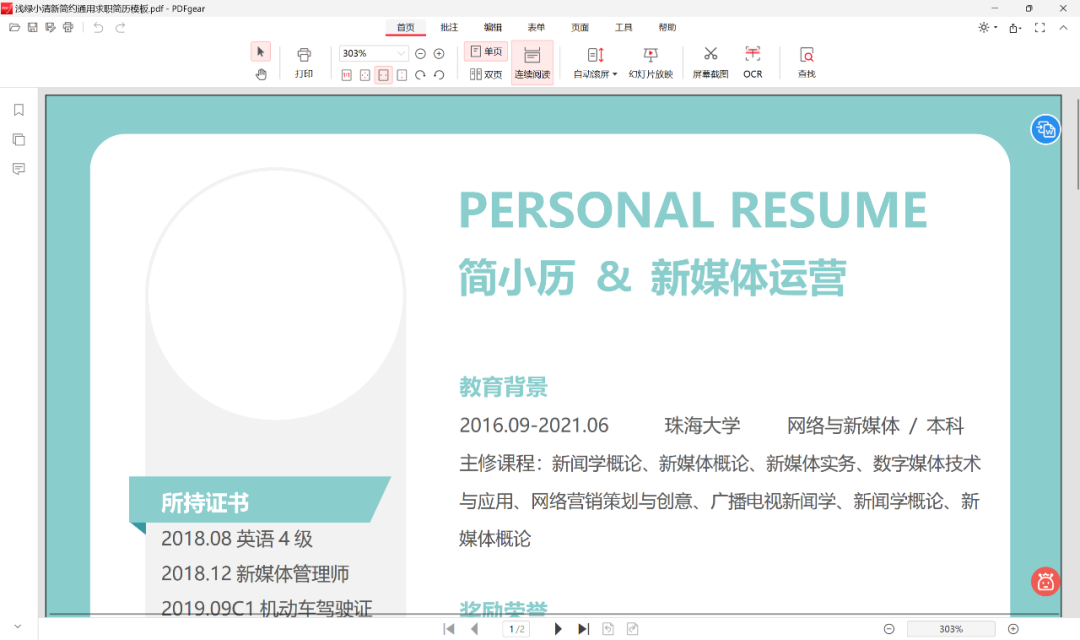Undo the last action
1080x640 pixels.
click(x=98, y=28)
